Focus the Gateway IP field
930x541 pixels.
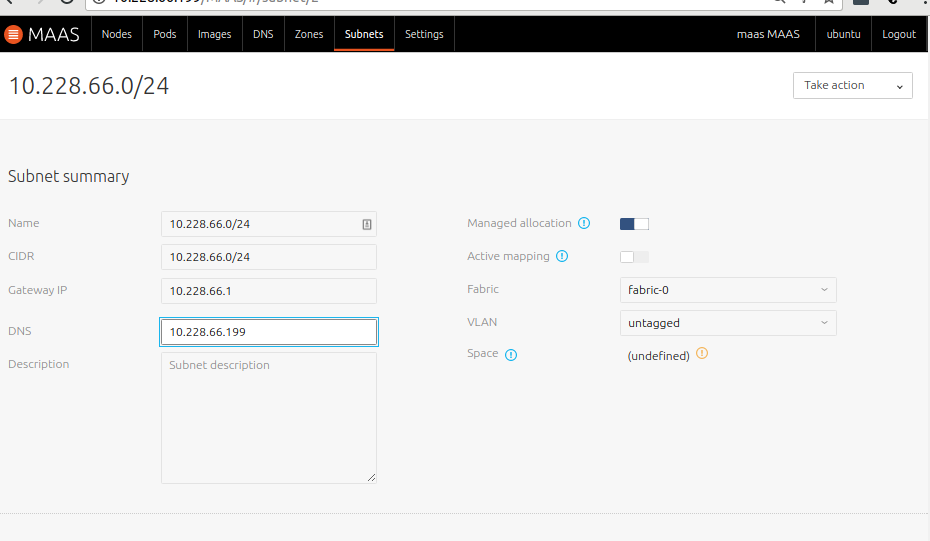269,291
